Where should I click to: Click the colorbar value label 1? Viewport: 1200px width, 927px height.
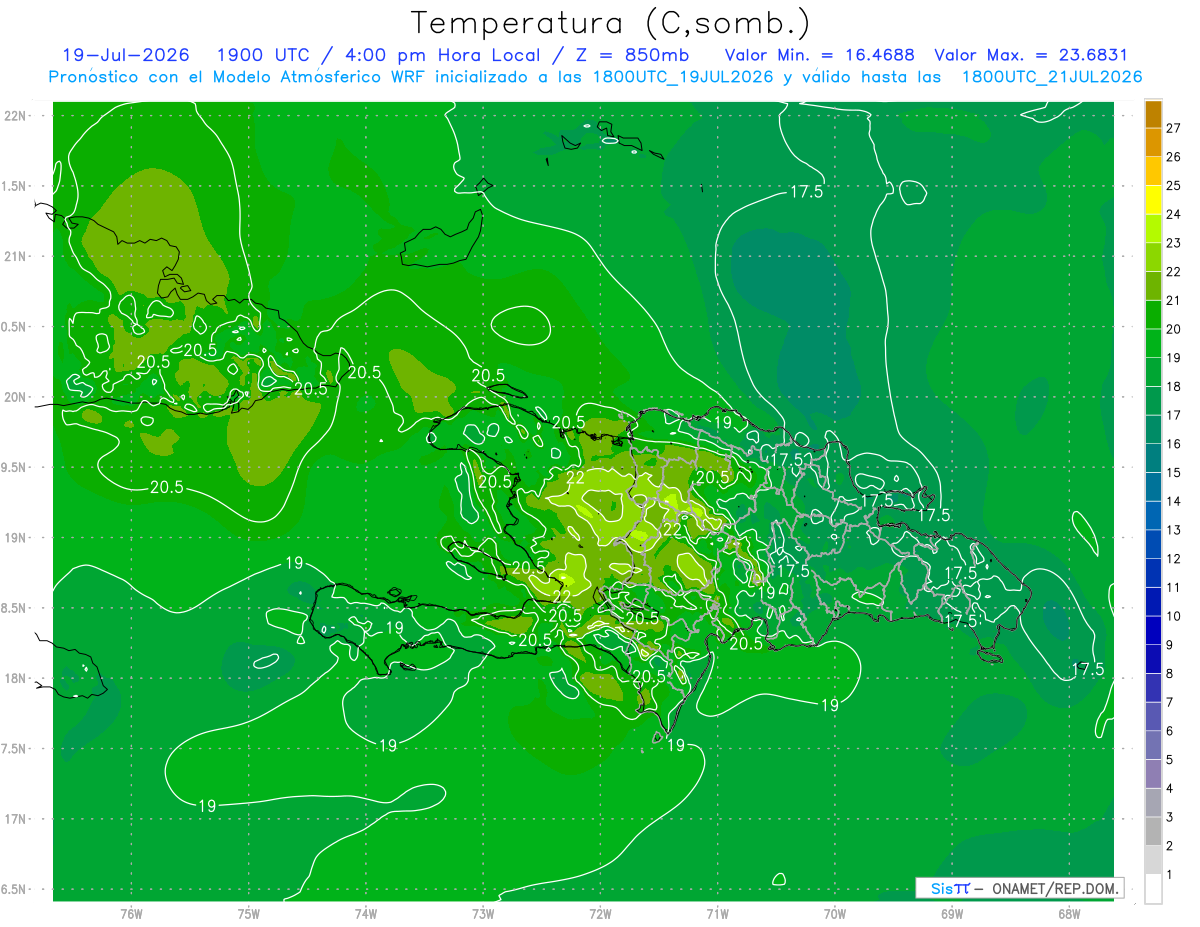coord(1170,875)
